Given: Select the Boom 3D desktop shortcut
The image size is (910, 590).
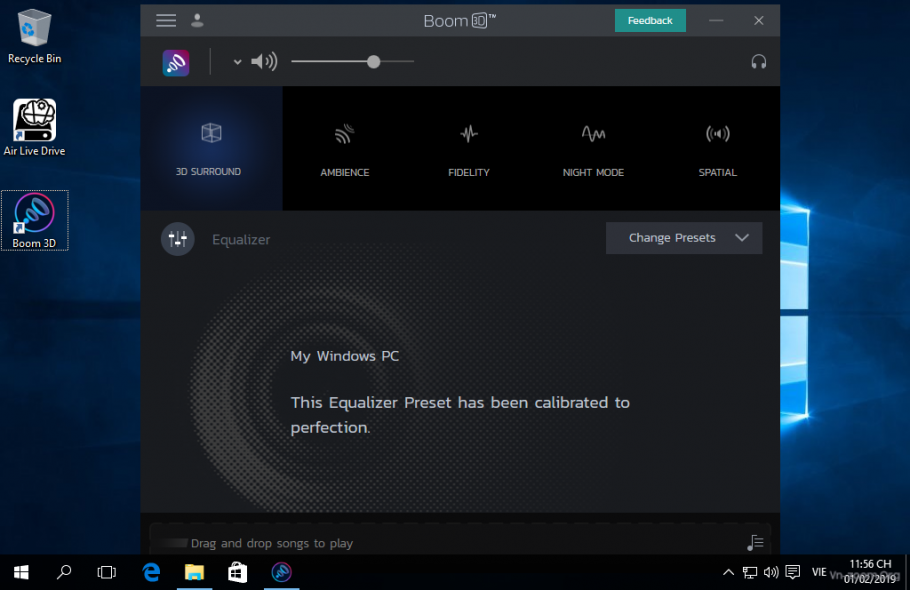Looking at the screenshot, I should [34, 220].
